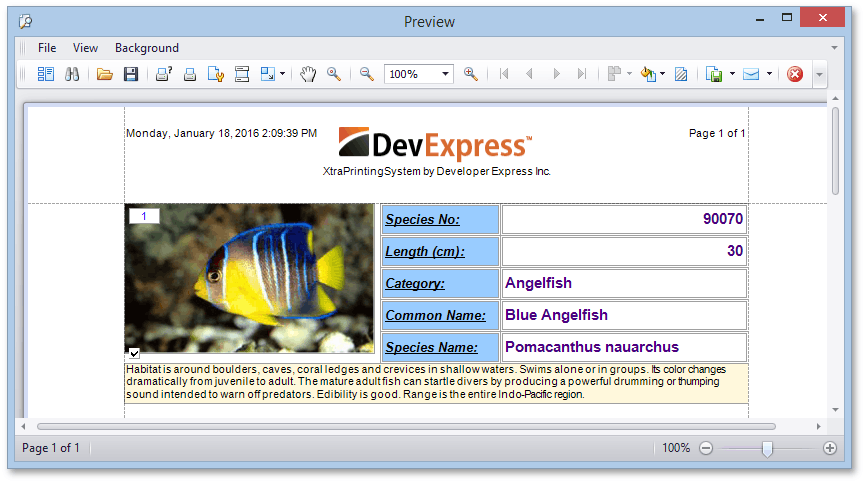865x483 pixels.
Task: Click the status bar zoom out minus button
Action: click(x=706, y=448)
